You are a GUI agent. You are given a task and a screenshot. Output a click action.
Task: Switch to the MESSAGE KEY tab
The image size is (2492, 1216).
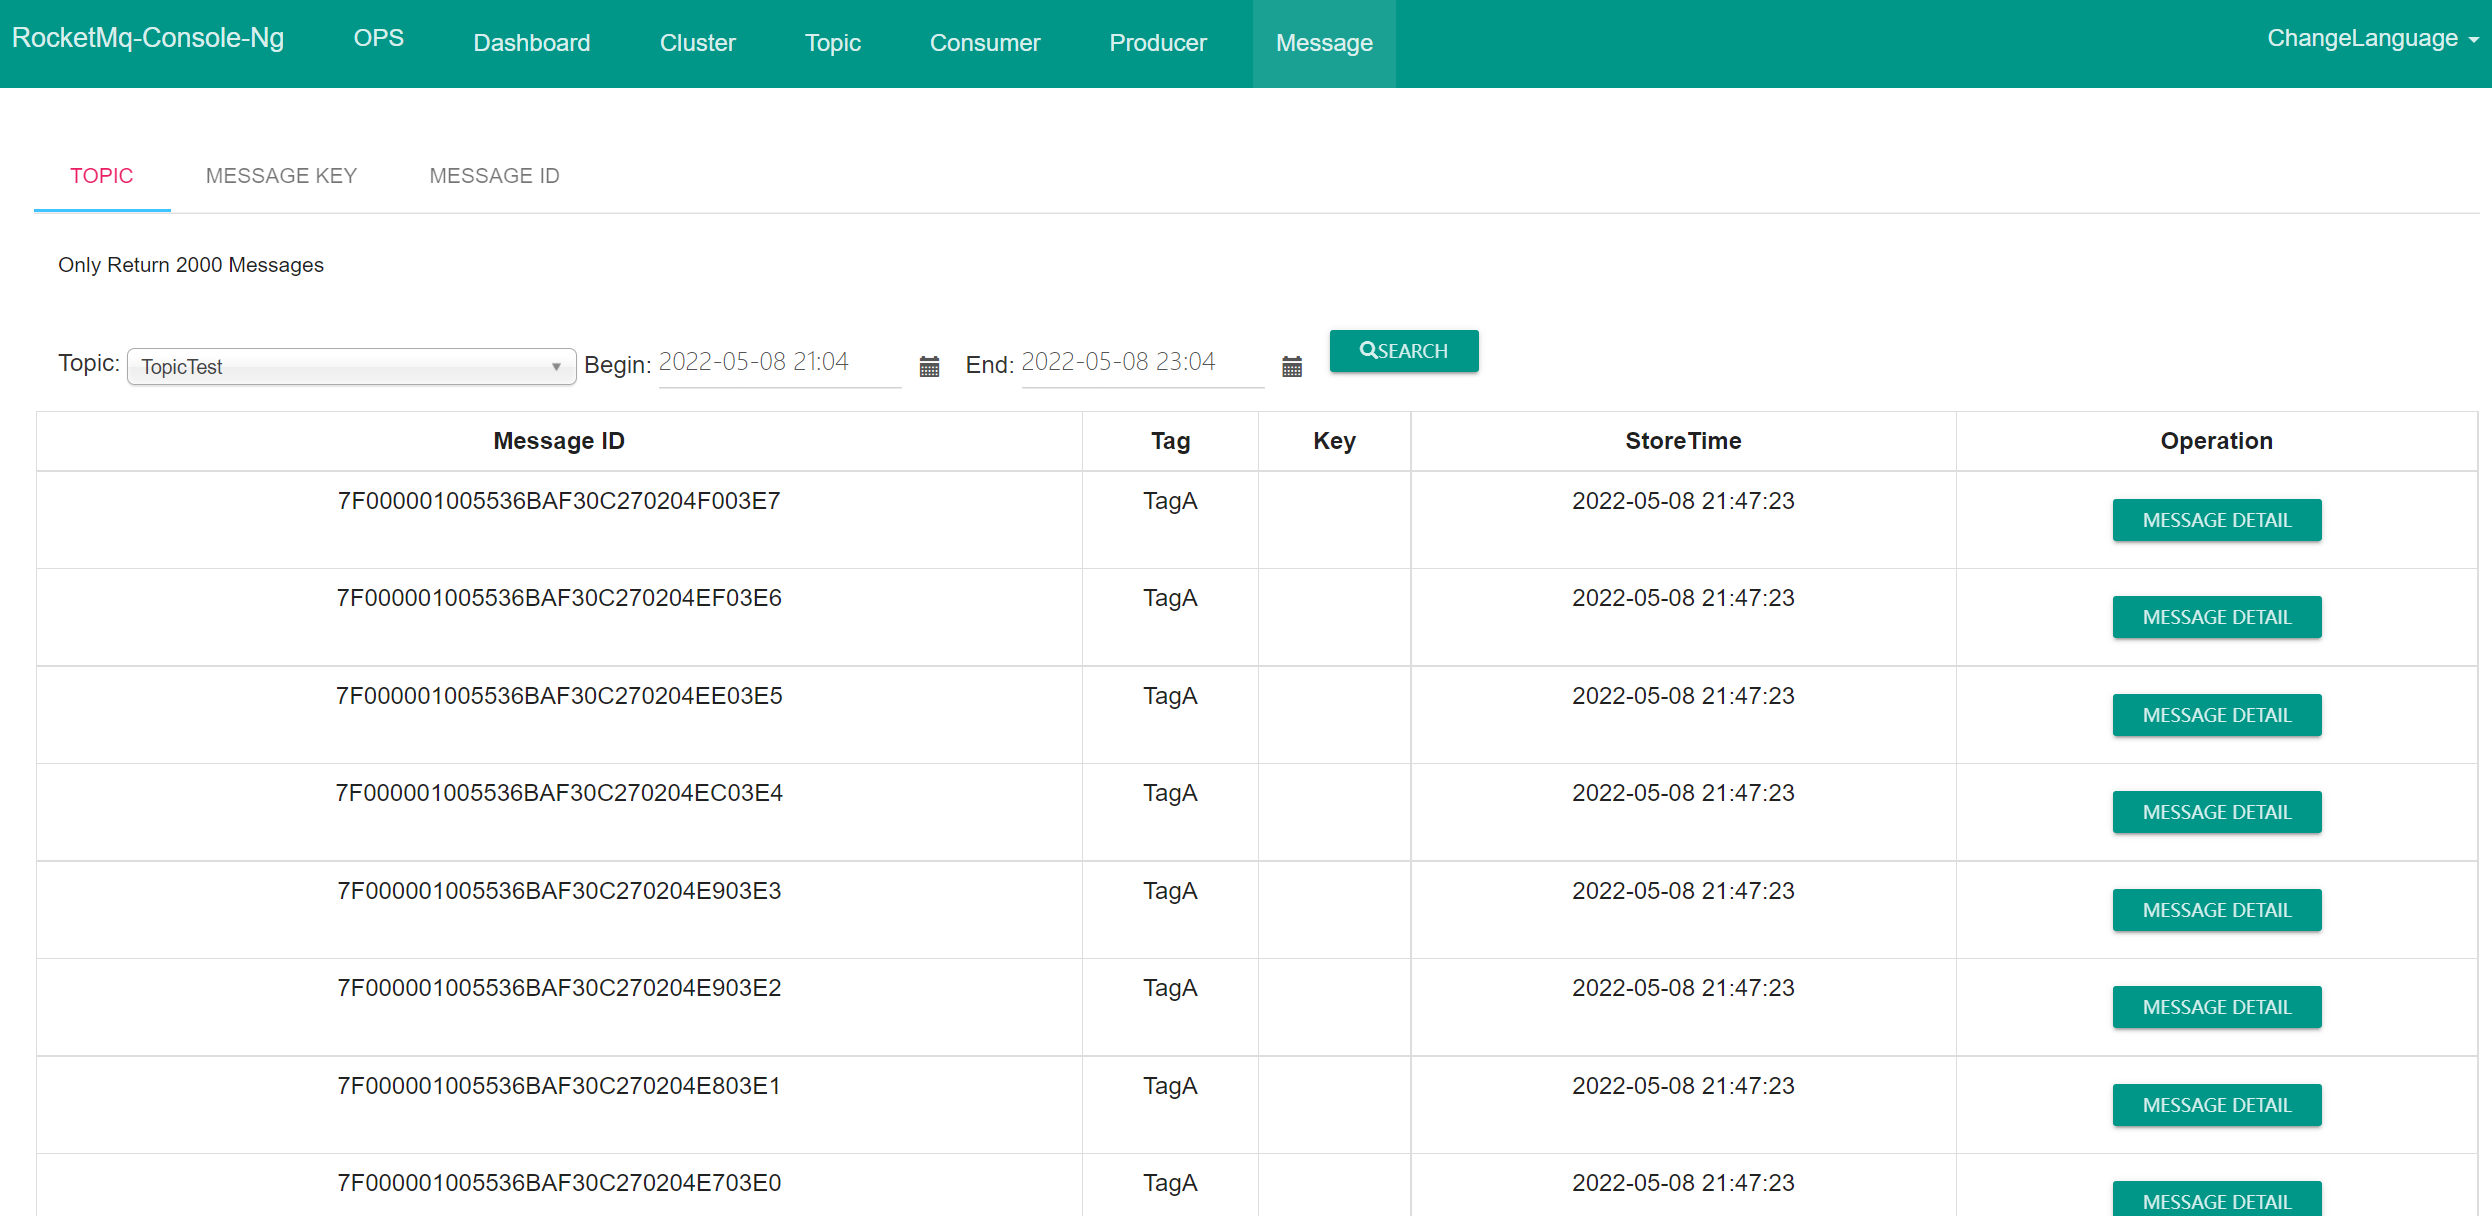(281, 176)
